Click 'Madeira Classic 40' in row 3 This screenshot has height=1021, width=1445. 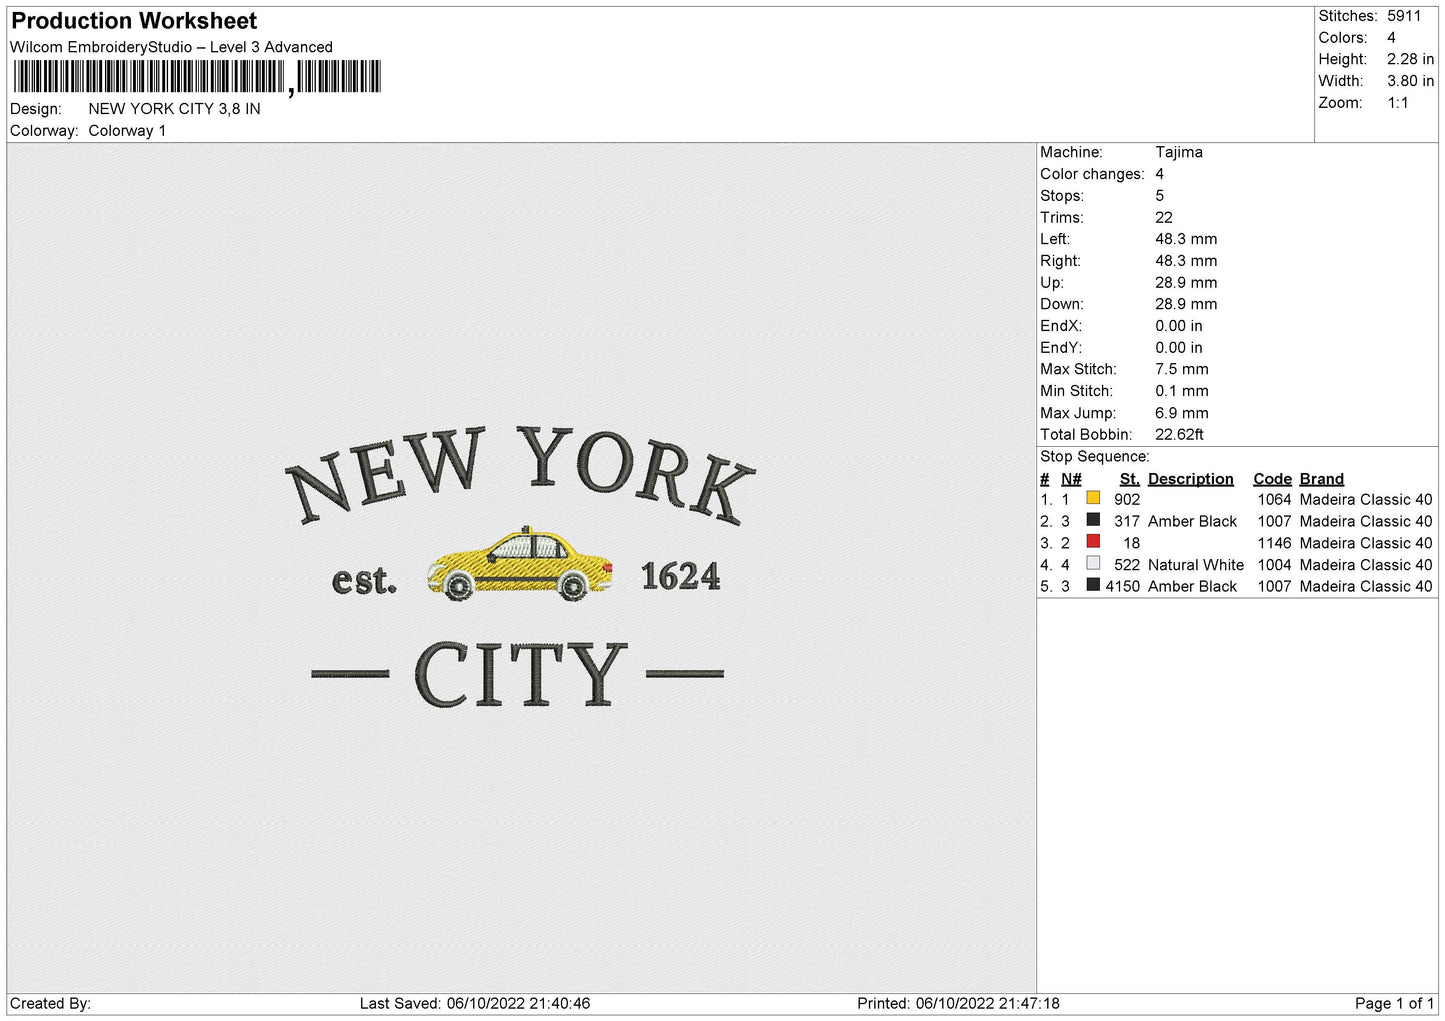click(1366, 543)
